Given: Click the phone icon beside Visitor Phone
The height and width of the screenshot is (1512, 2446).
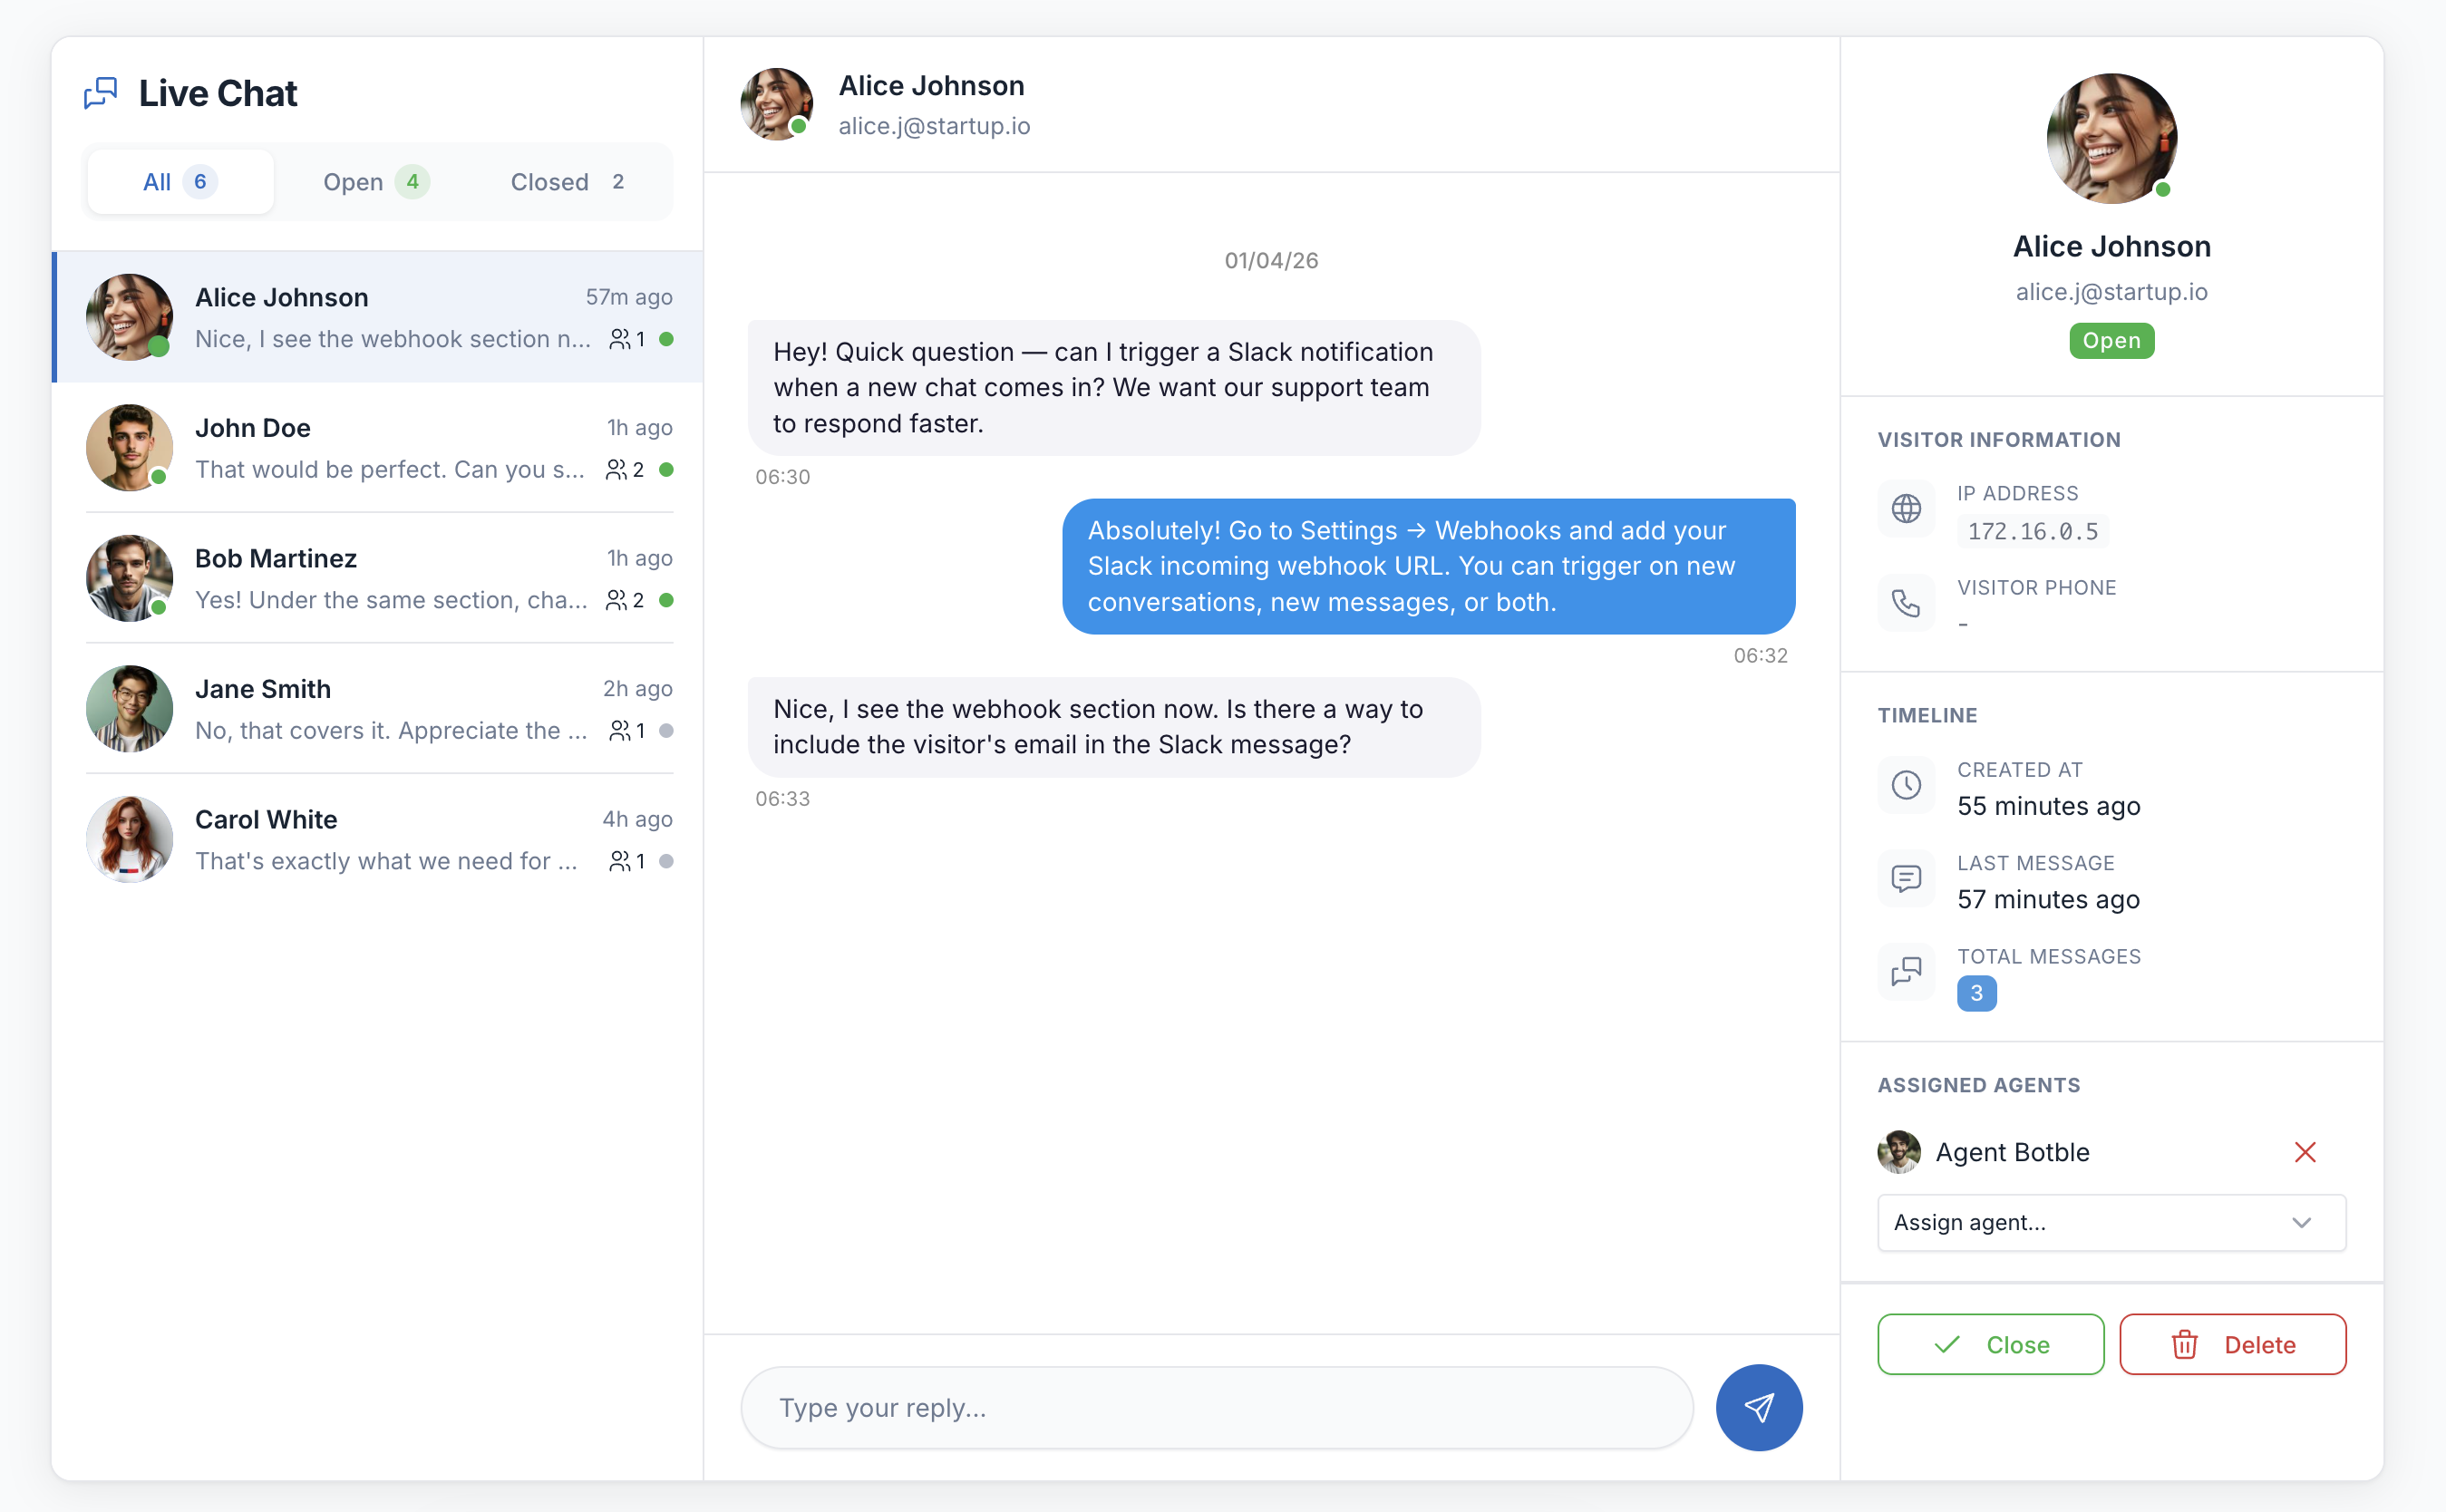Looking at the screenshot, I should (x=1906, y=602).
